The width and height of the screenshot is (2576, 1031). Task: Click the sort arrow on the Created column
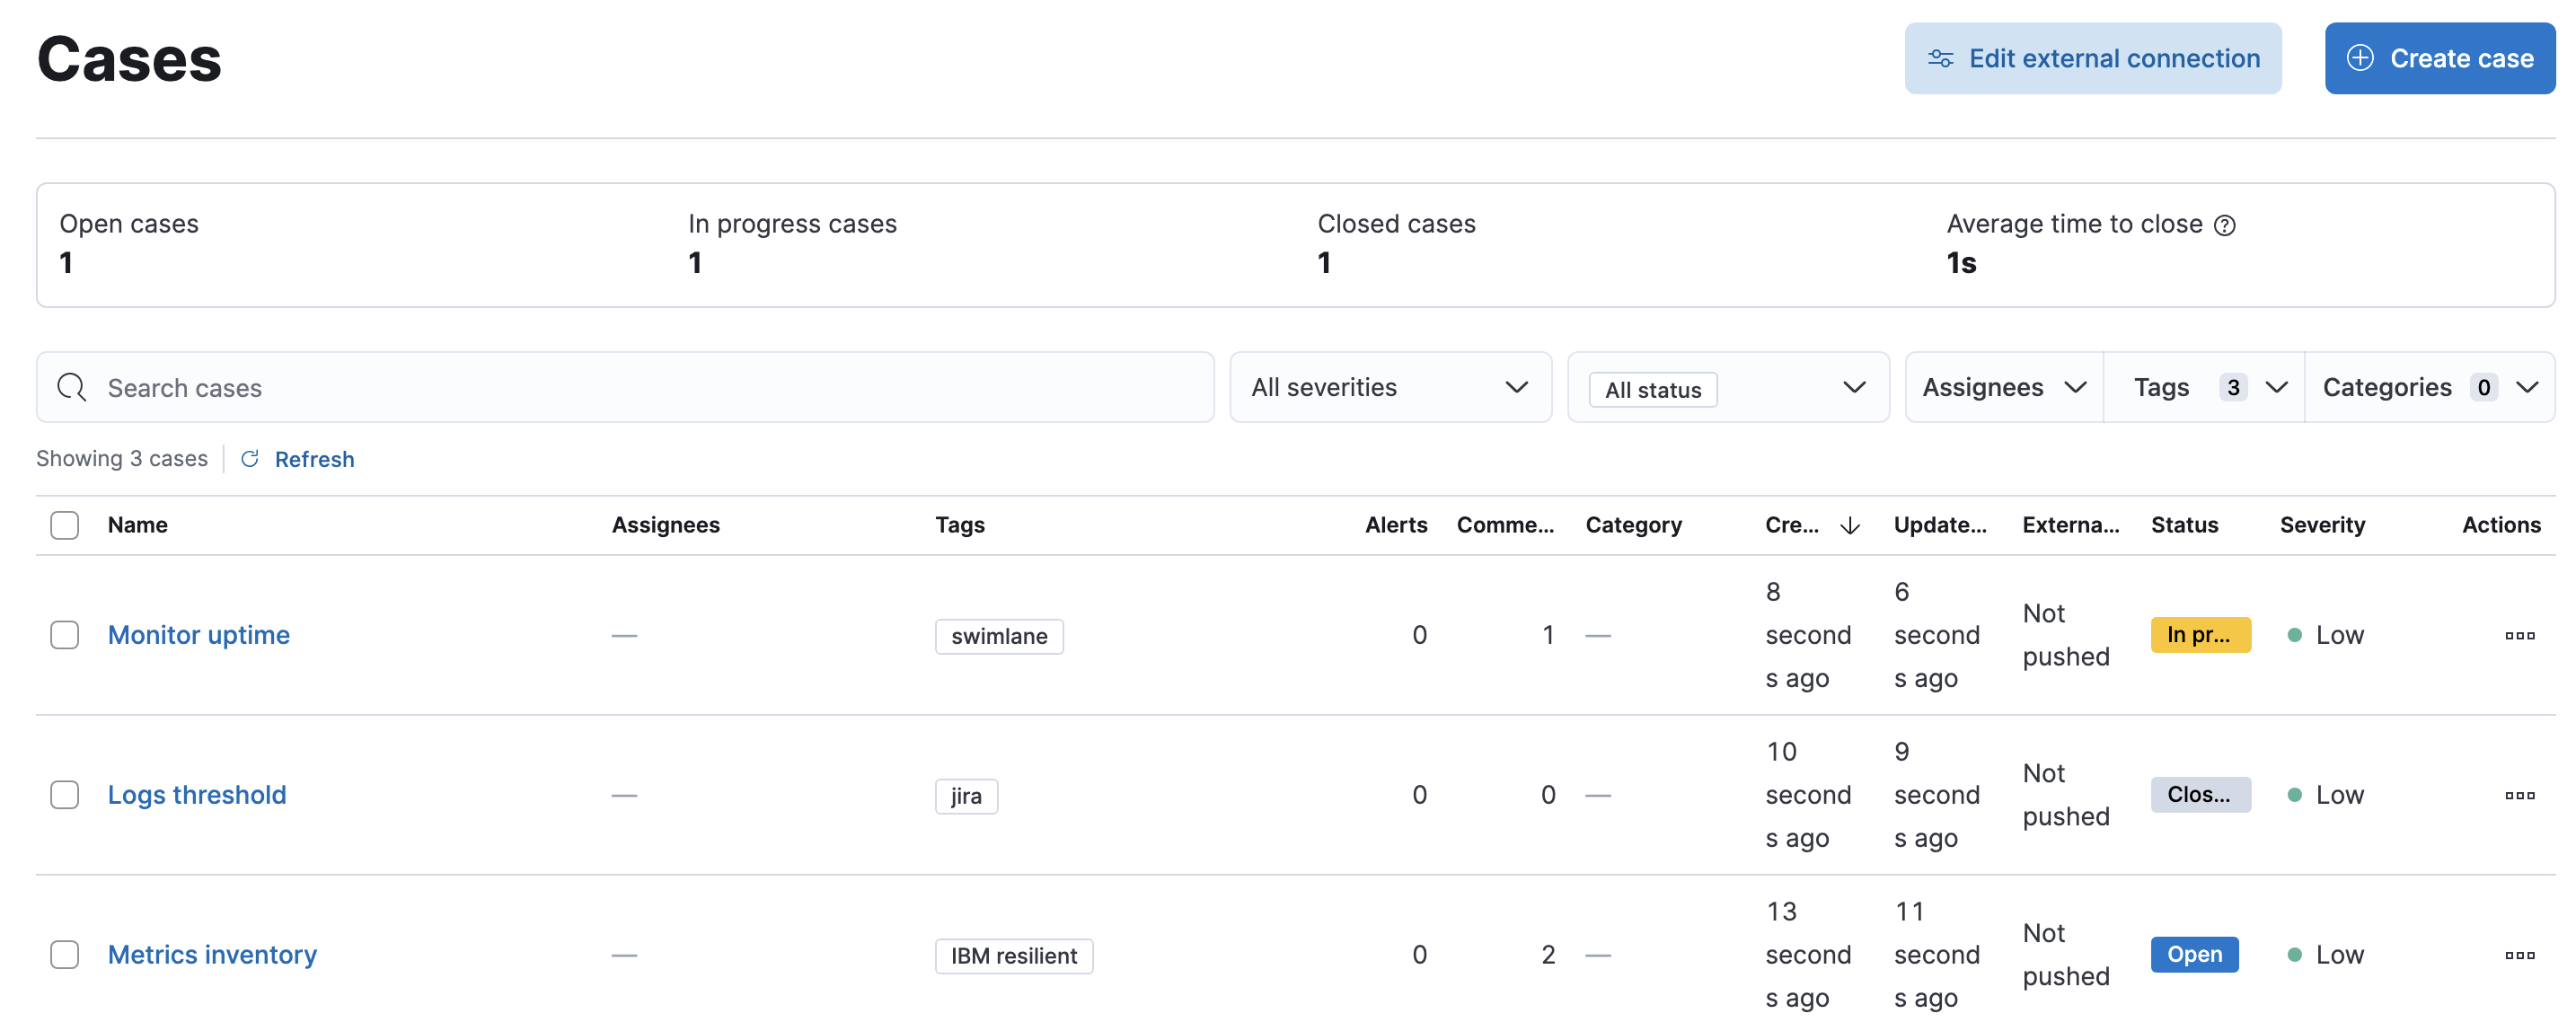[x=1849, y=525]
